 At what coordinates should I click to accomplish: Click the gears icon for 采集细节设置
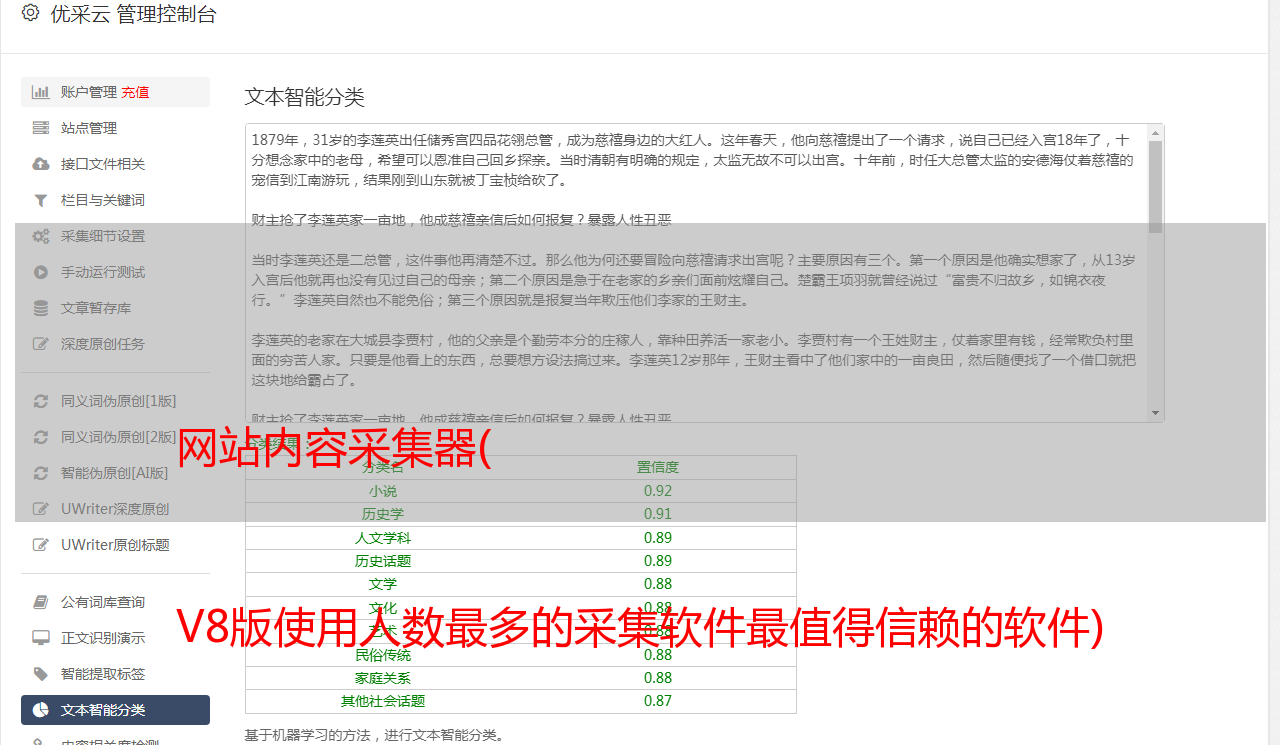tap(41, 236)
